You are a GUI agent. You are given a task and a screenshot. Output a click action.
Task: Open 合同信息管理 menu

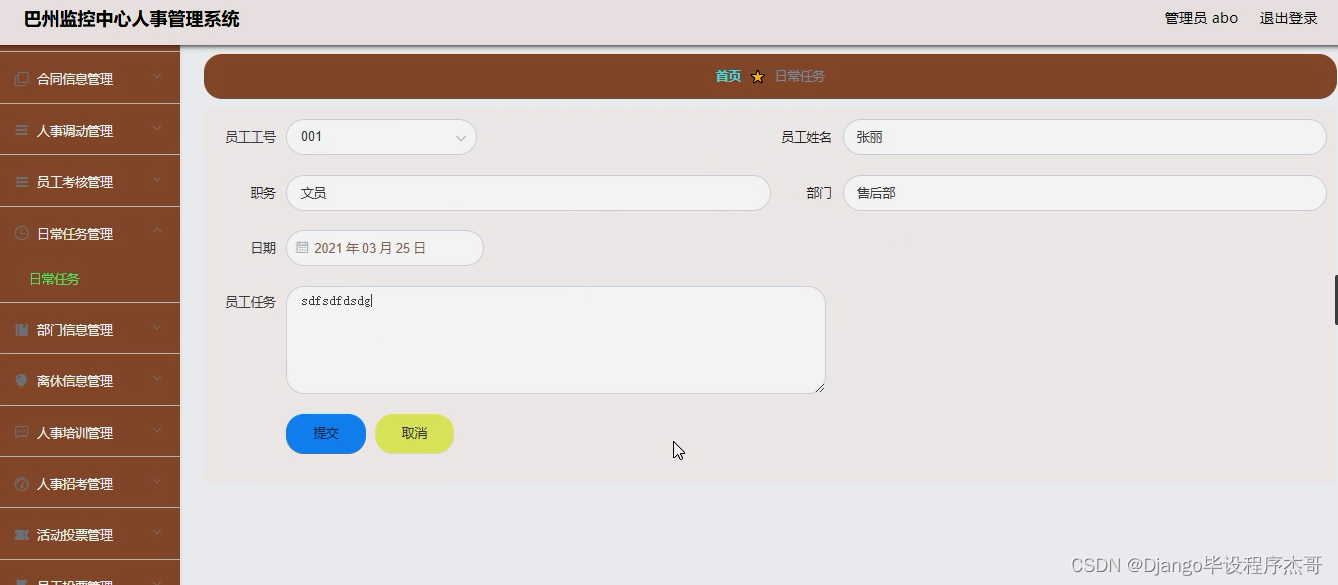point(90,78)
